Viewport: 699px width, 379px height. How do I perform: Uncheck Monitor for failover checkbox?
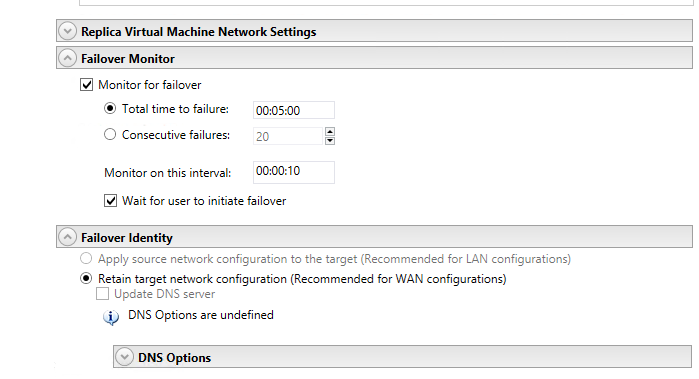tap(86, 85)
